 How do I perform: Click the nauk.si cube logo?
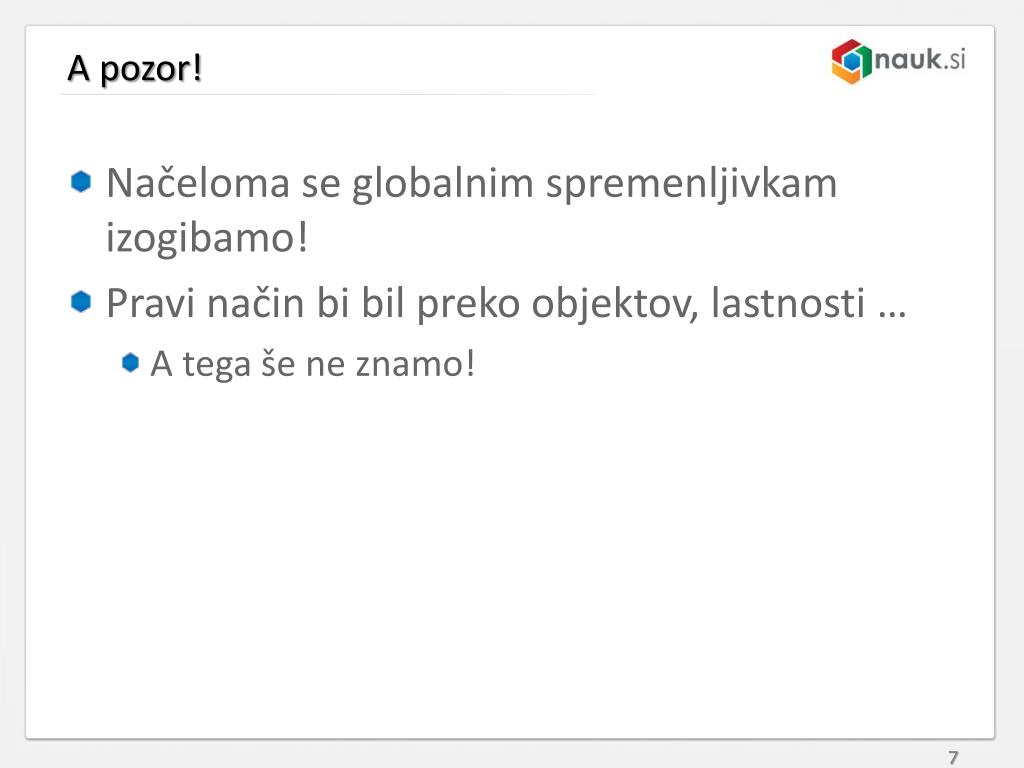(852, 61)
